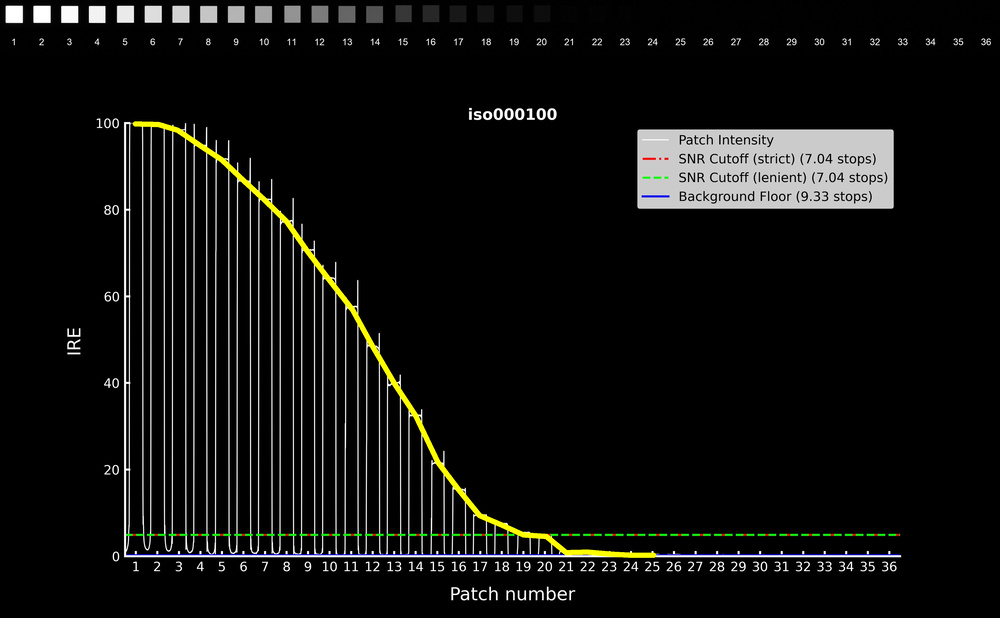
Task: Click 'SNR Cutoff (strict)' legend entry
Action: [776, 159]
